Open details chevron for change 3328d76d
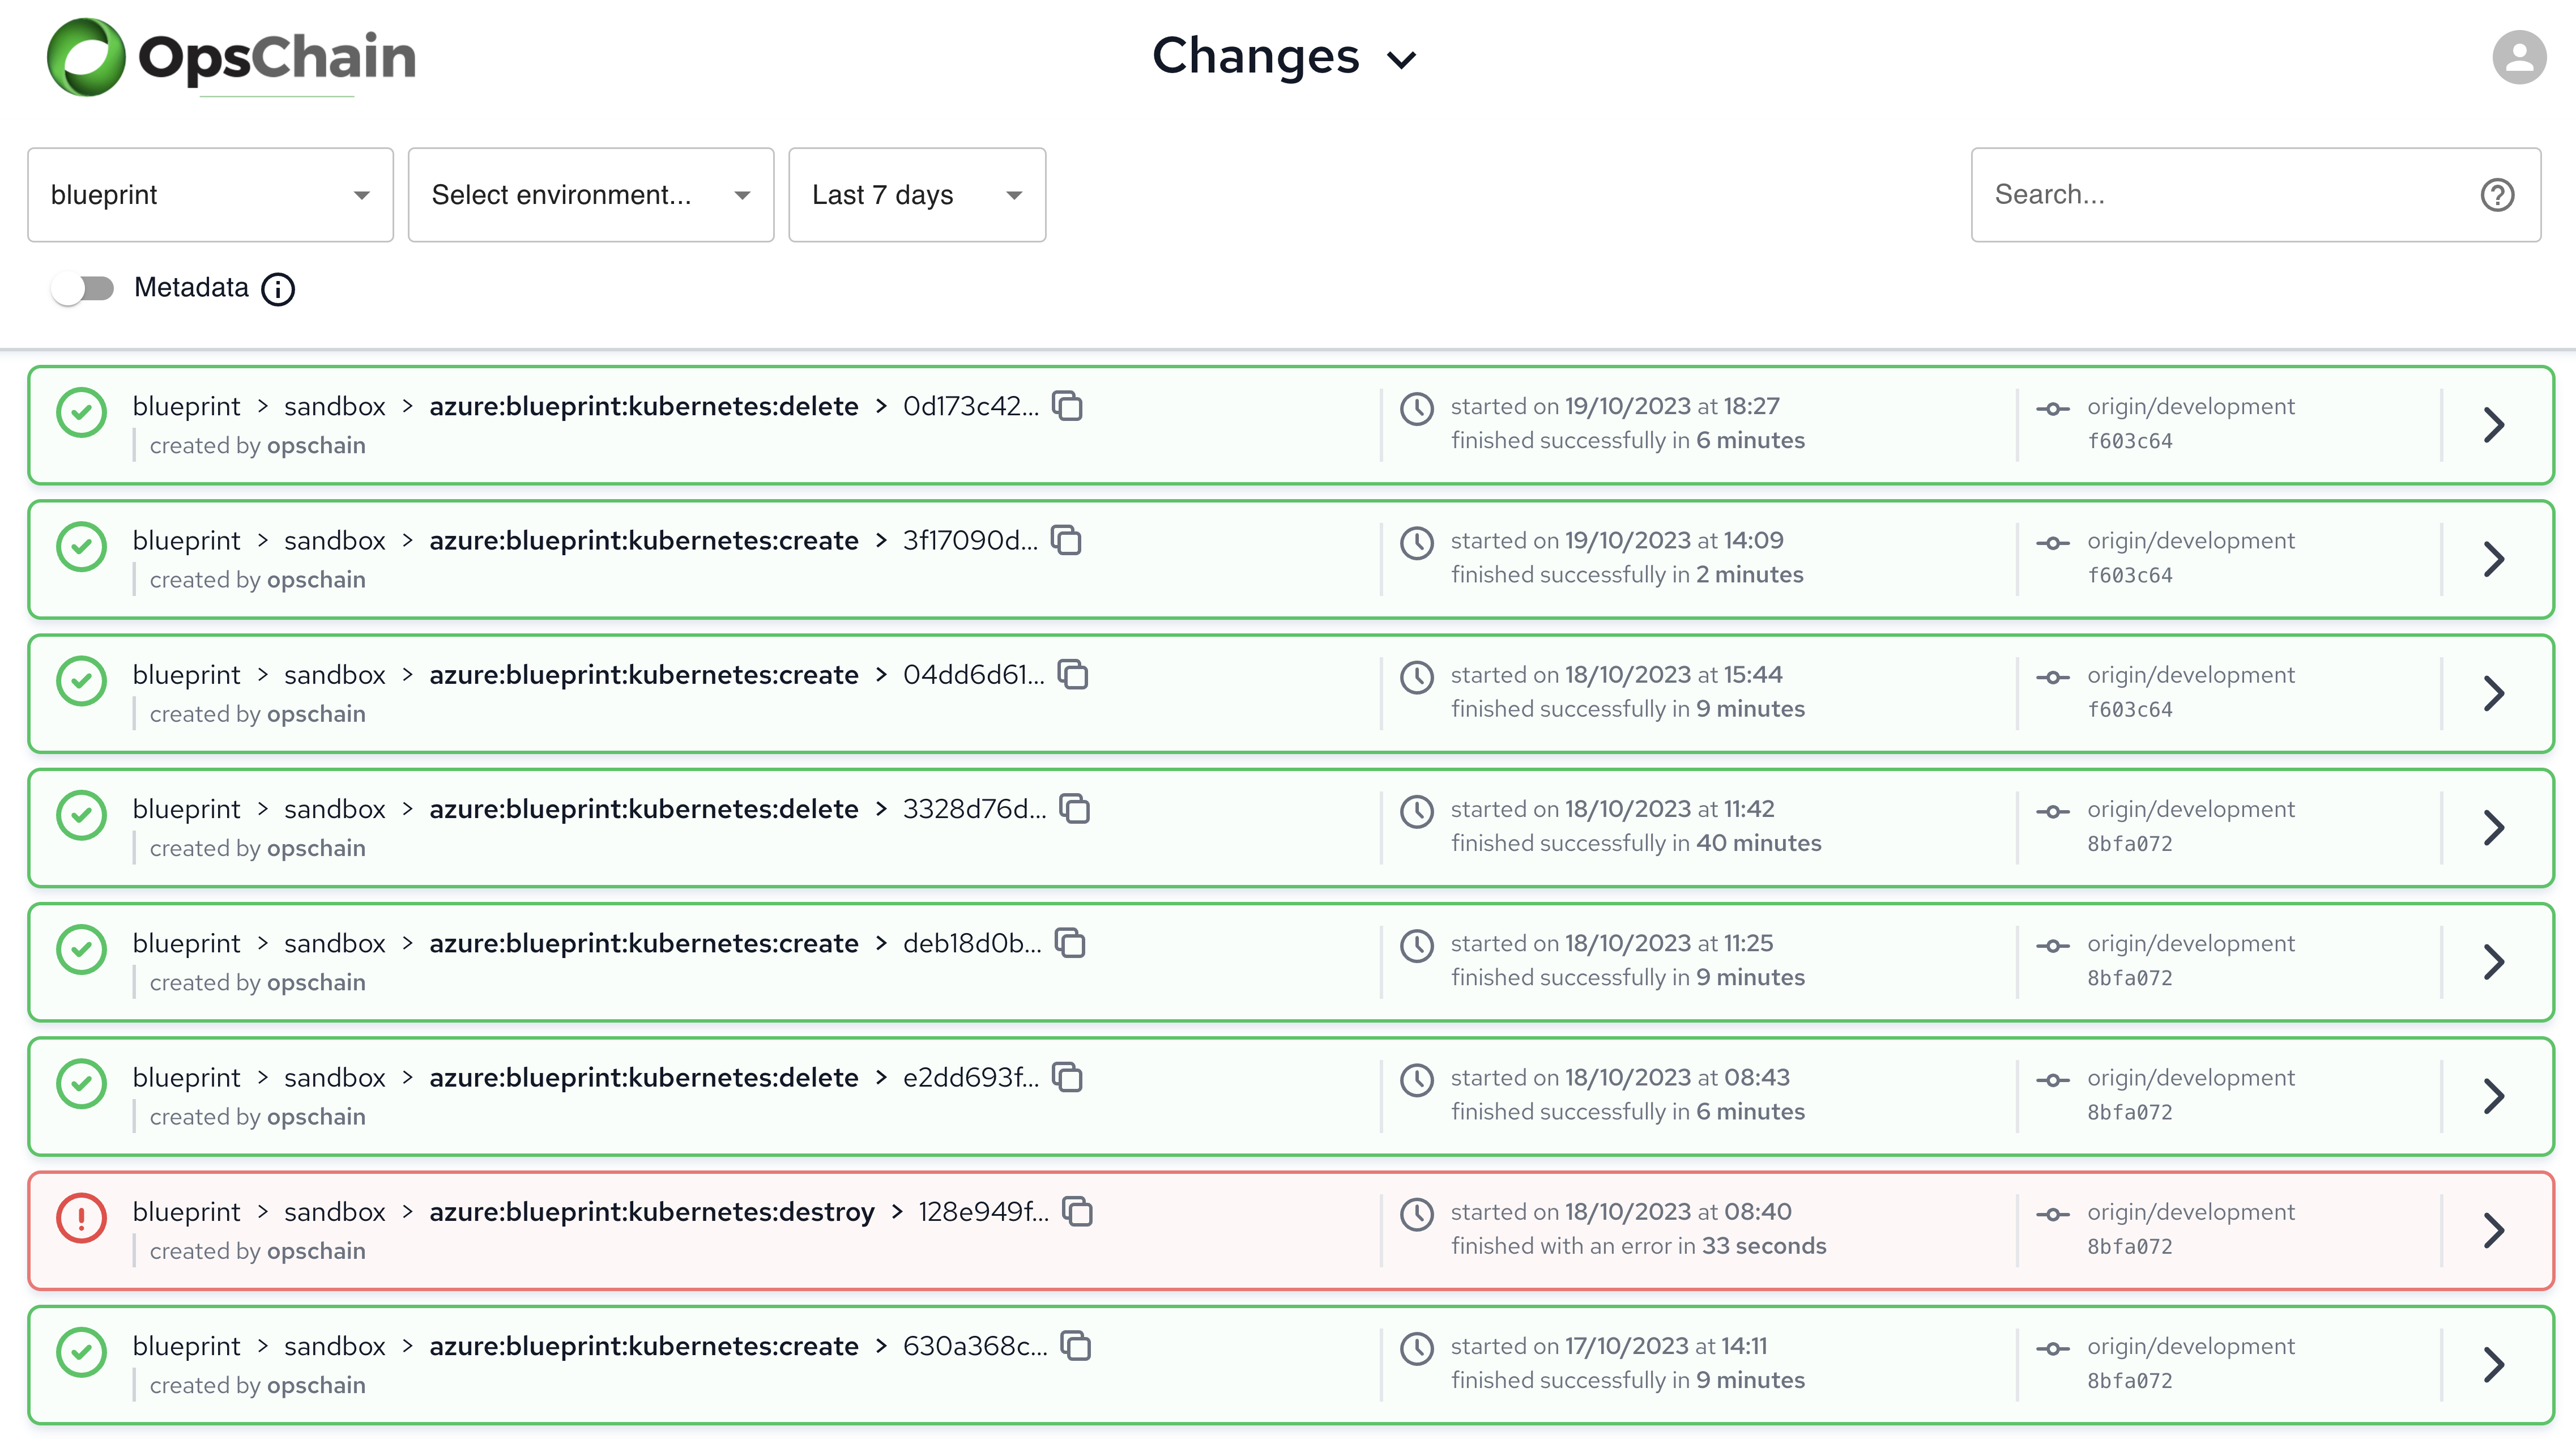Screen dimensions: 2576x1439 coord(2494,828)
